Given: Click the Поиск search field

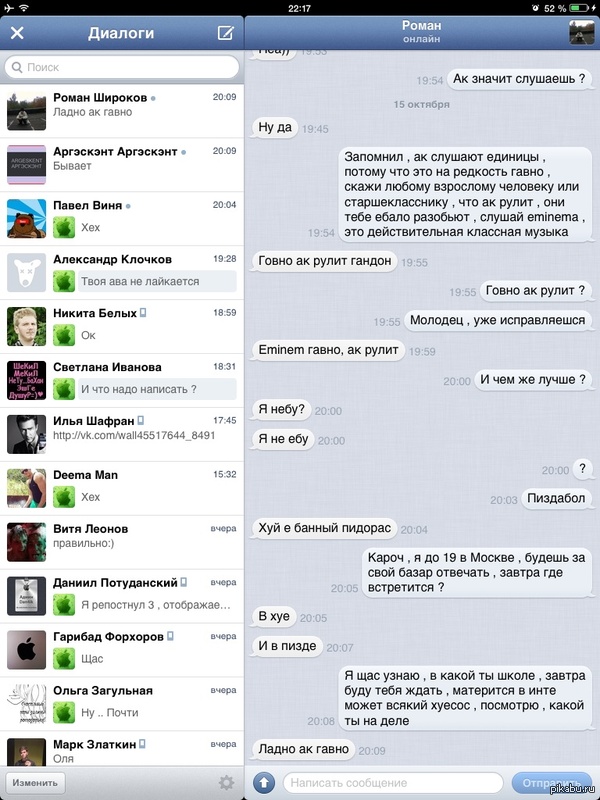Looking at the screenshot, I should [x=121, y=67].
